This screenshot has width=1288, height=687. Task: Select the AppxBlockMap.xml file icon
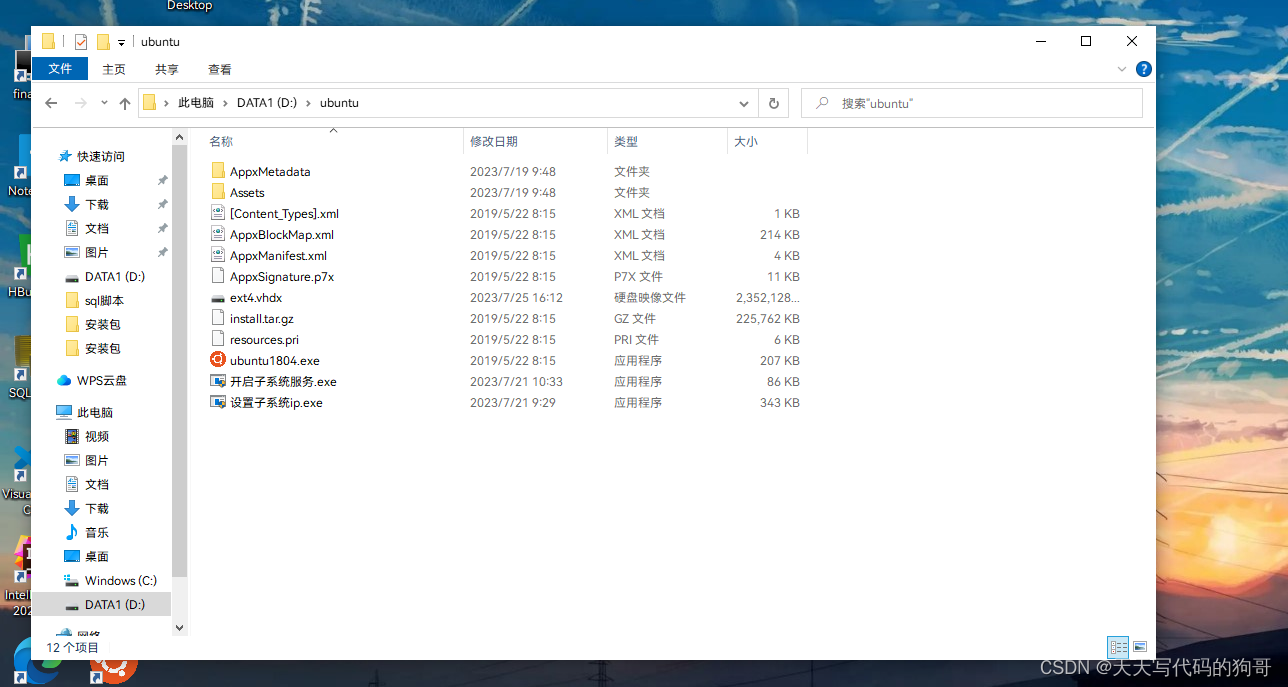point(219,234)
